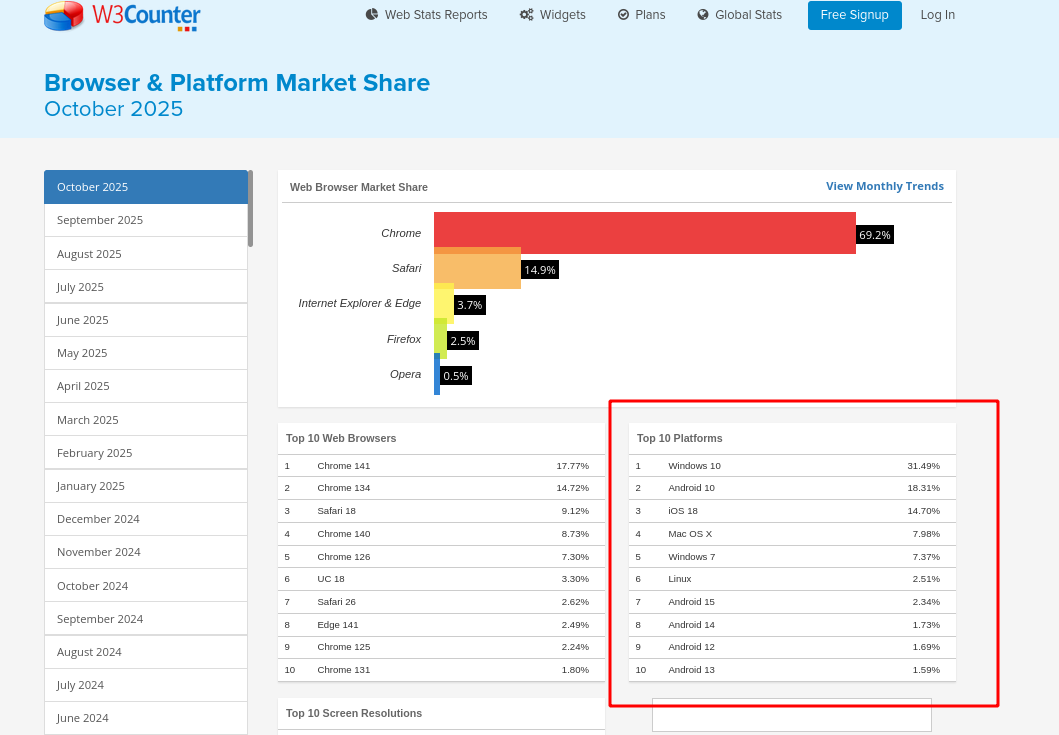
Task: Open the Web Stats Reports menu
Action: [436, 15]
